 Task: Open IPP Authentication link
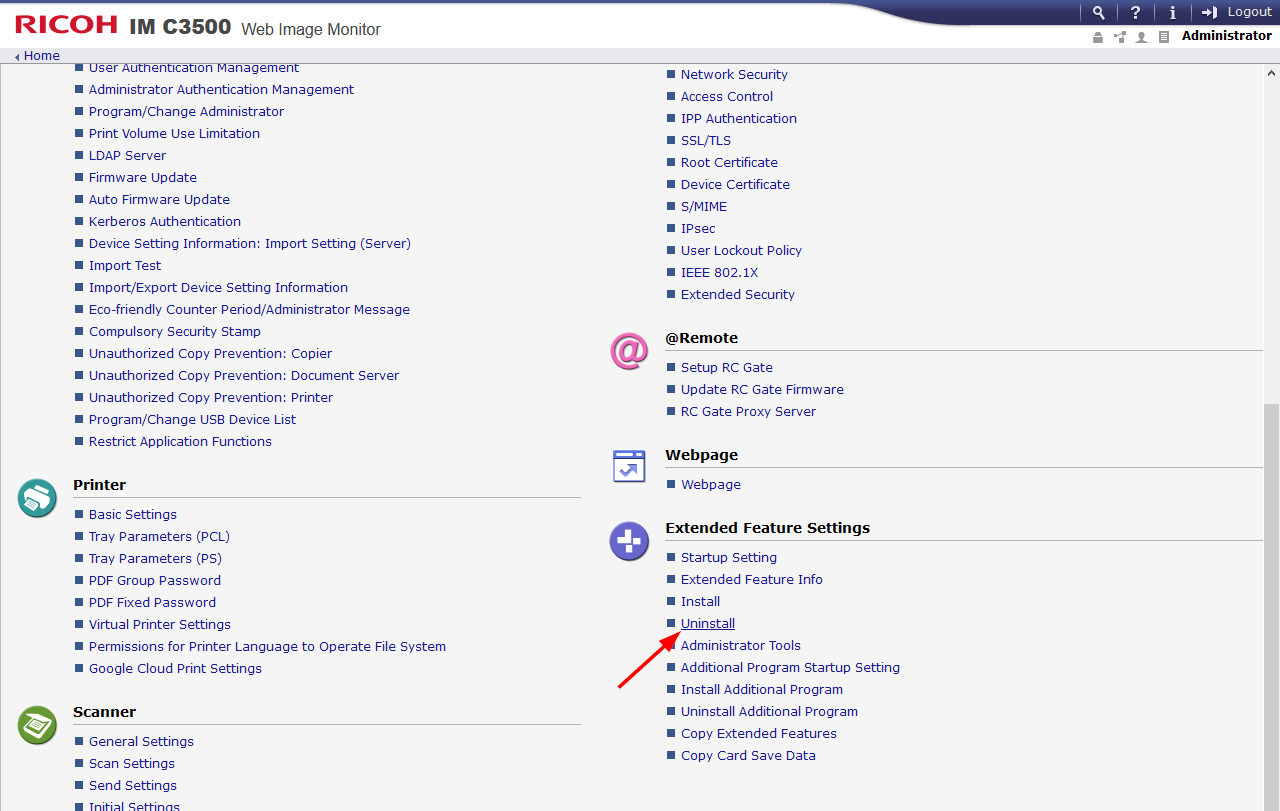tap(739, 119)
